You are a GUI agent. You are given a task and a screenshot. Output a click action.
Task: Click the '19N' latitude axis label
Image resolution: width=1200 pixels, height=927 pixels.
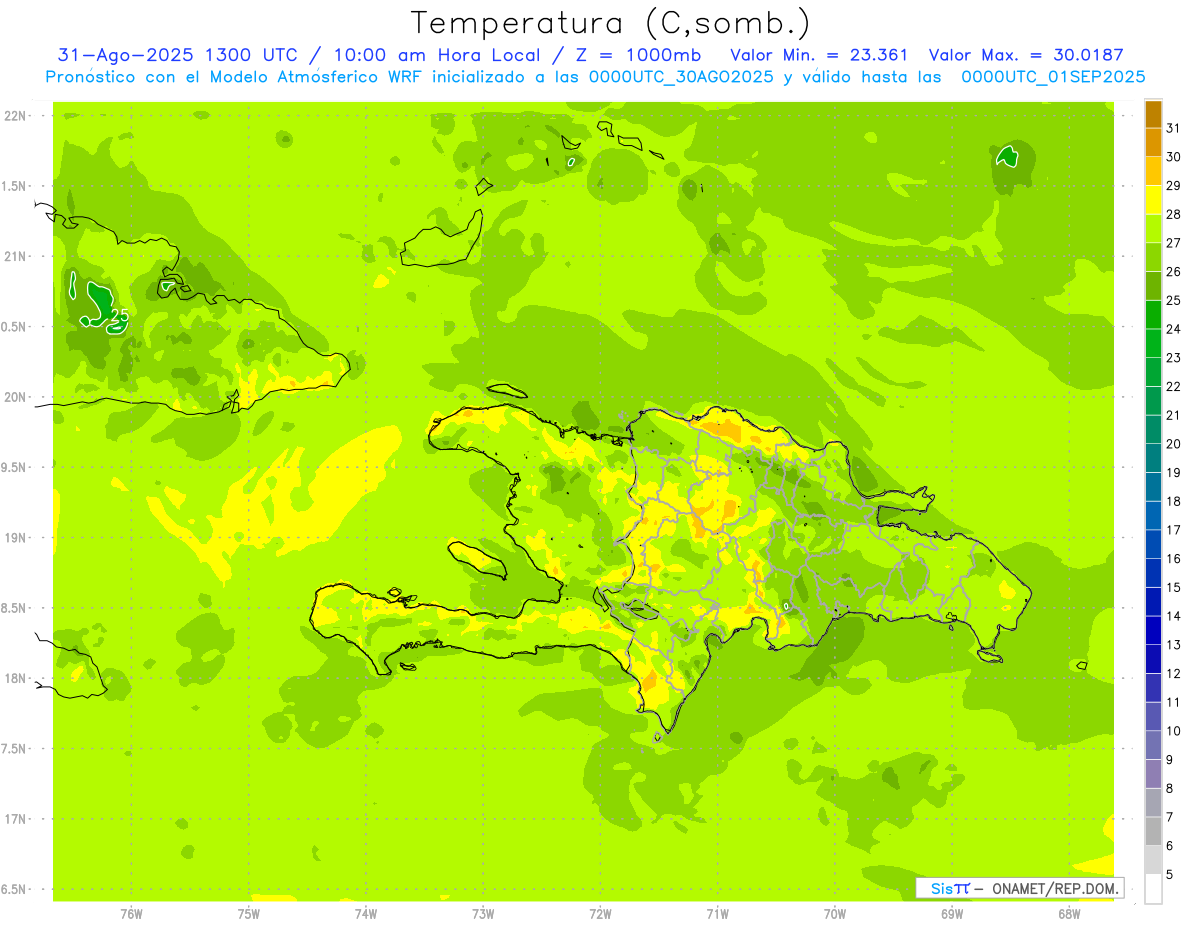tap(14, 538)
